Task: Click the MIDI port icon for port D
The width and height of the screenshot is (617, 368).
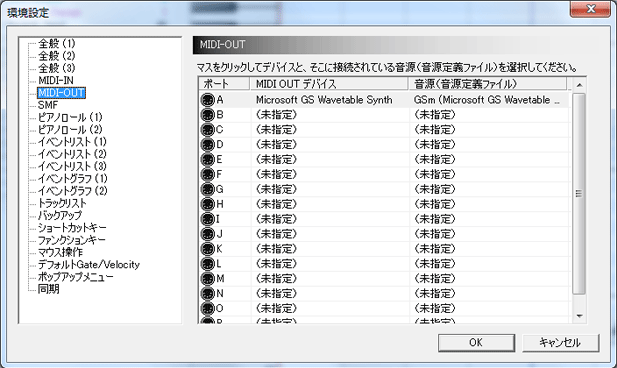Action: [x=207, y=145]
